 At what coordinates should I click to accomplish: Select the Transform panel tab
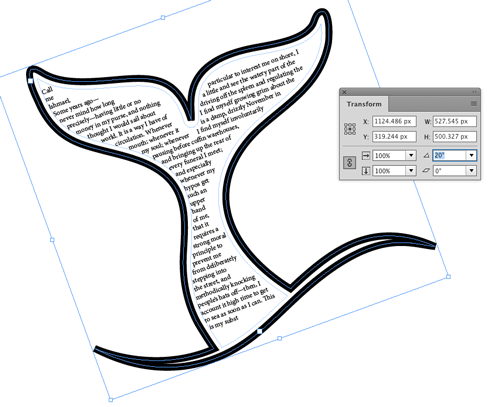click(364, 104)
